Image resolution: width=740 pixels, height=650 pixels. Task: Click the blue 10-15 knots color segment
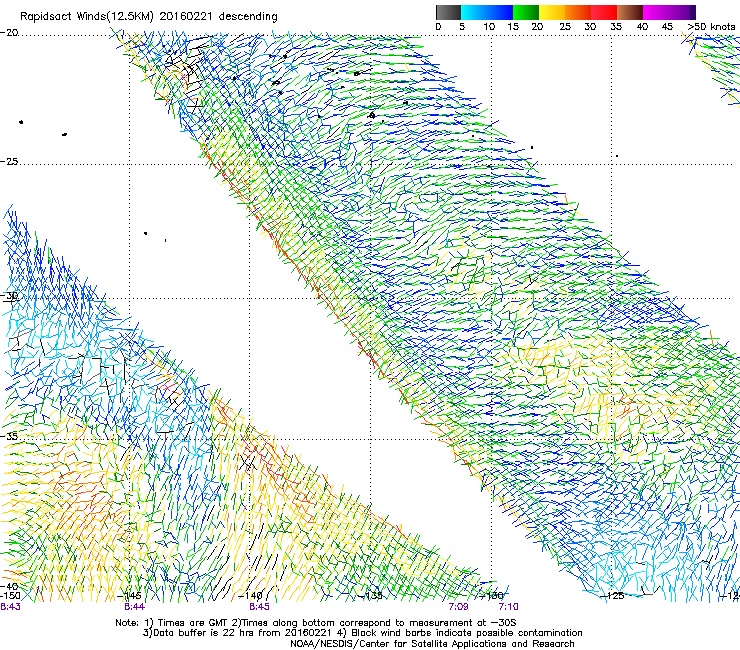coord(500,12)
